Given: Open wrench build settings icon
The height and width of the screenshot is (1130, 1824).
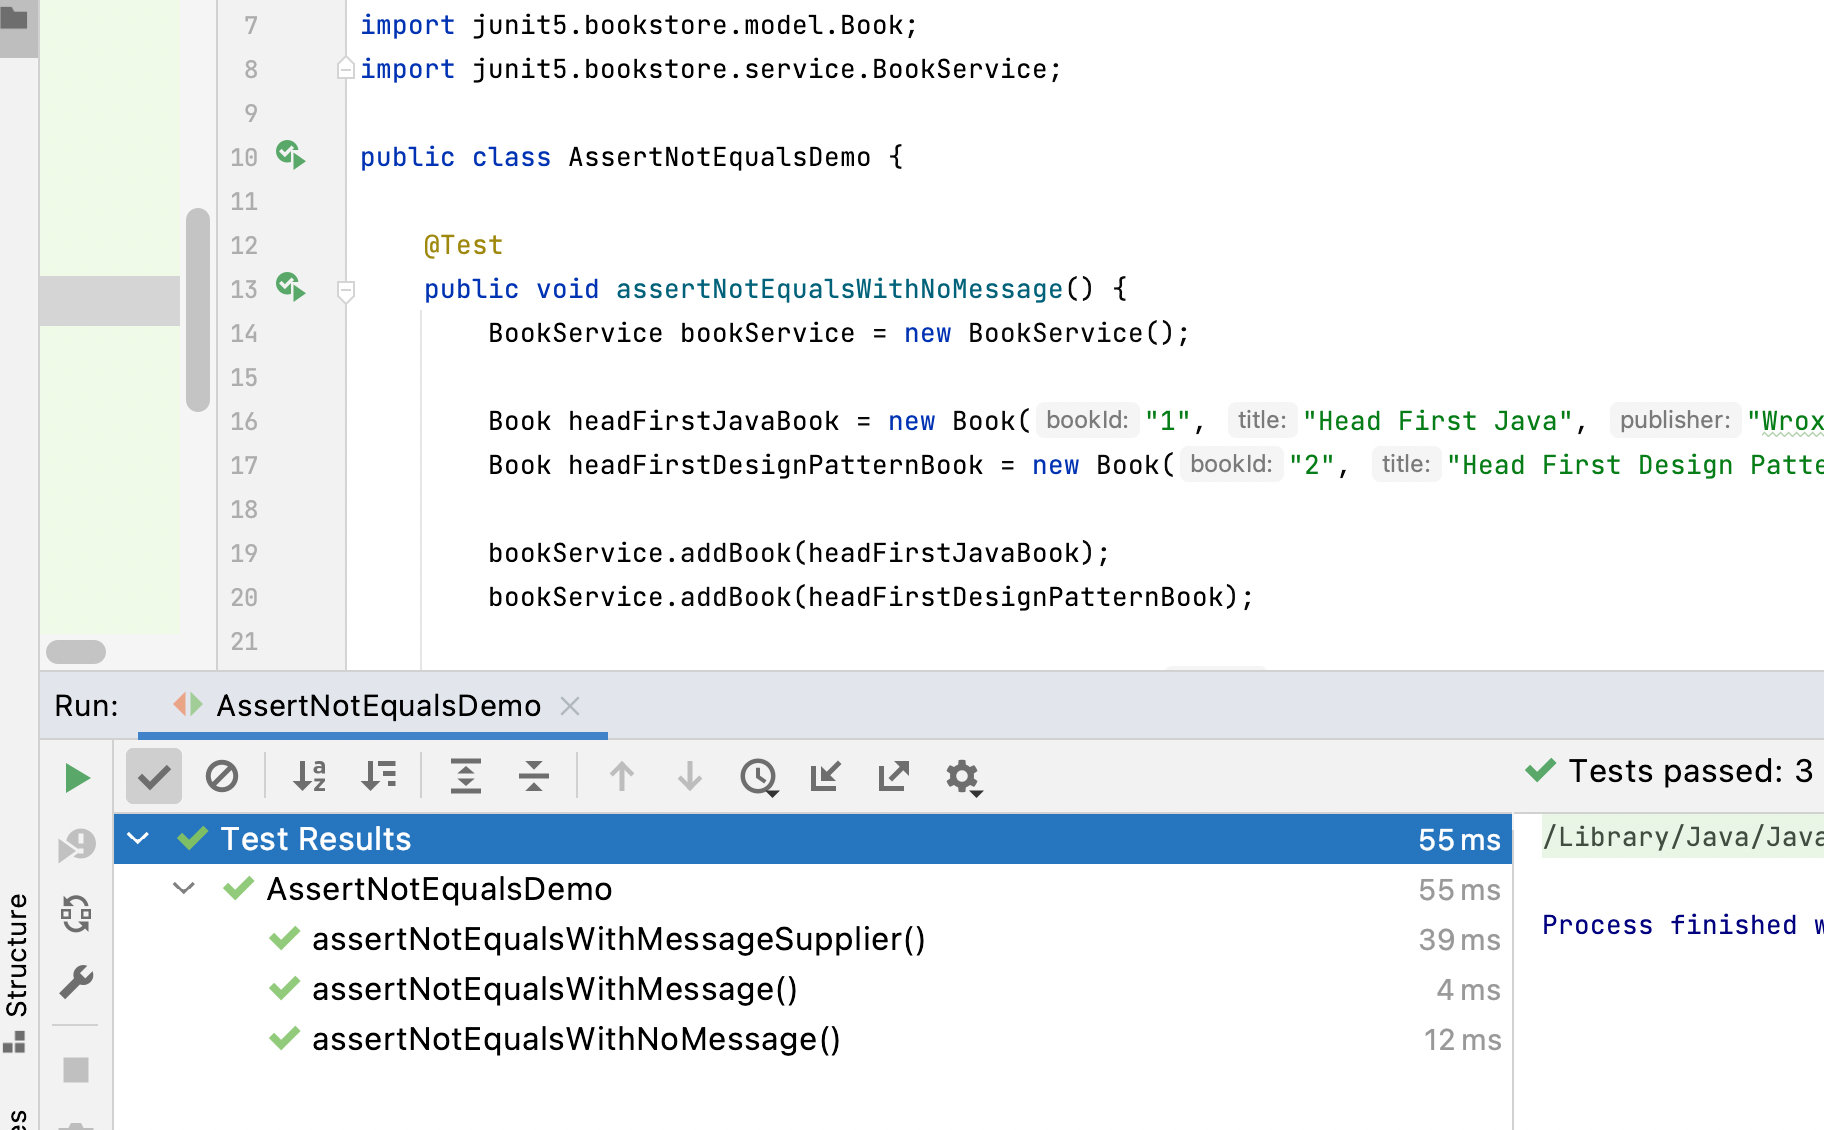Looking at the screenshot, I should (77, 982).
